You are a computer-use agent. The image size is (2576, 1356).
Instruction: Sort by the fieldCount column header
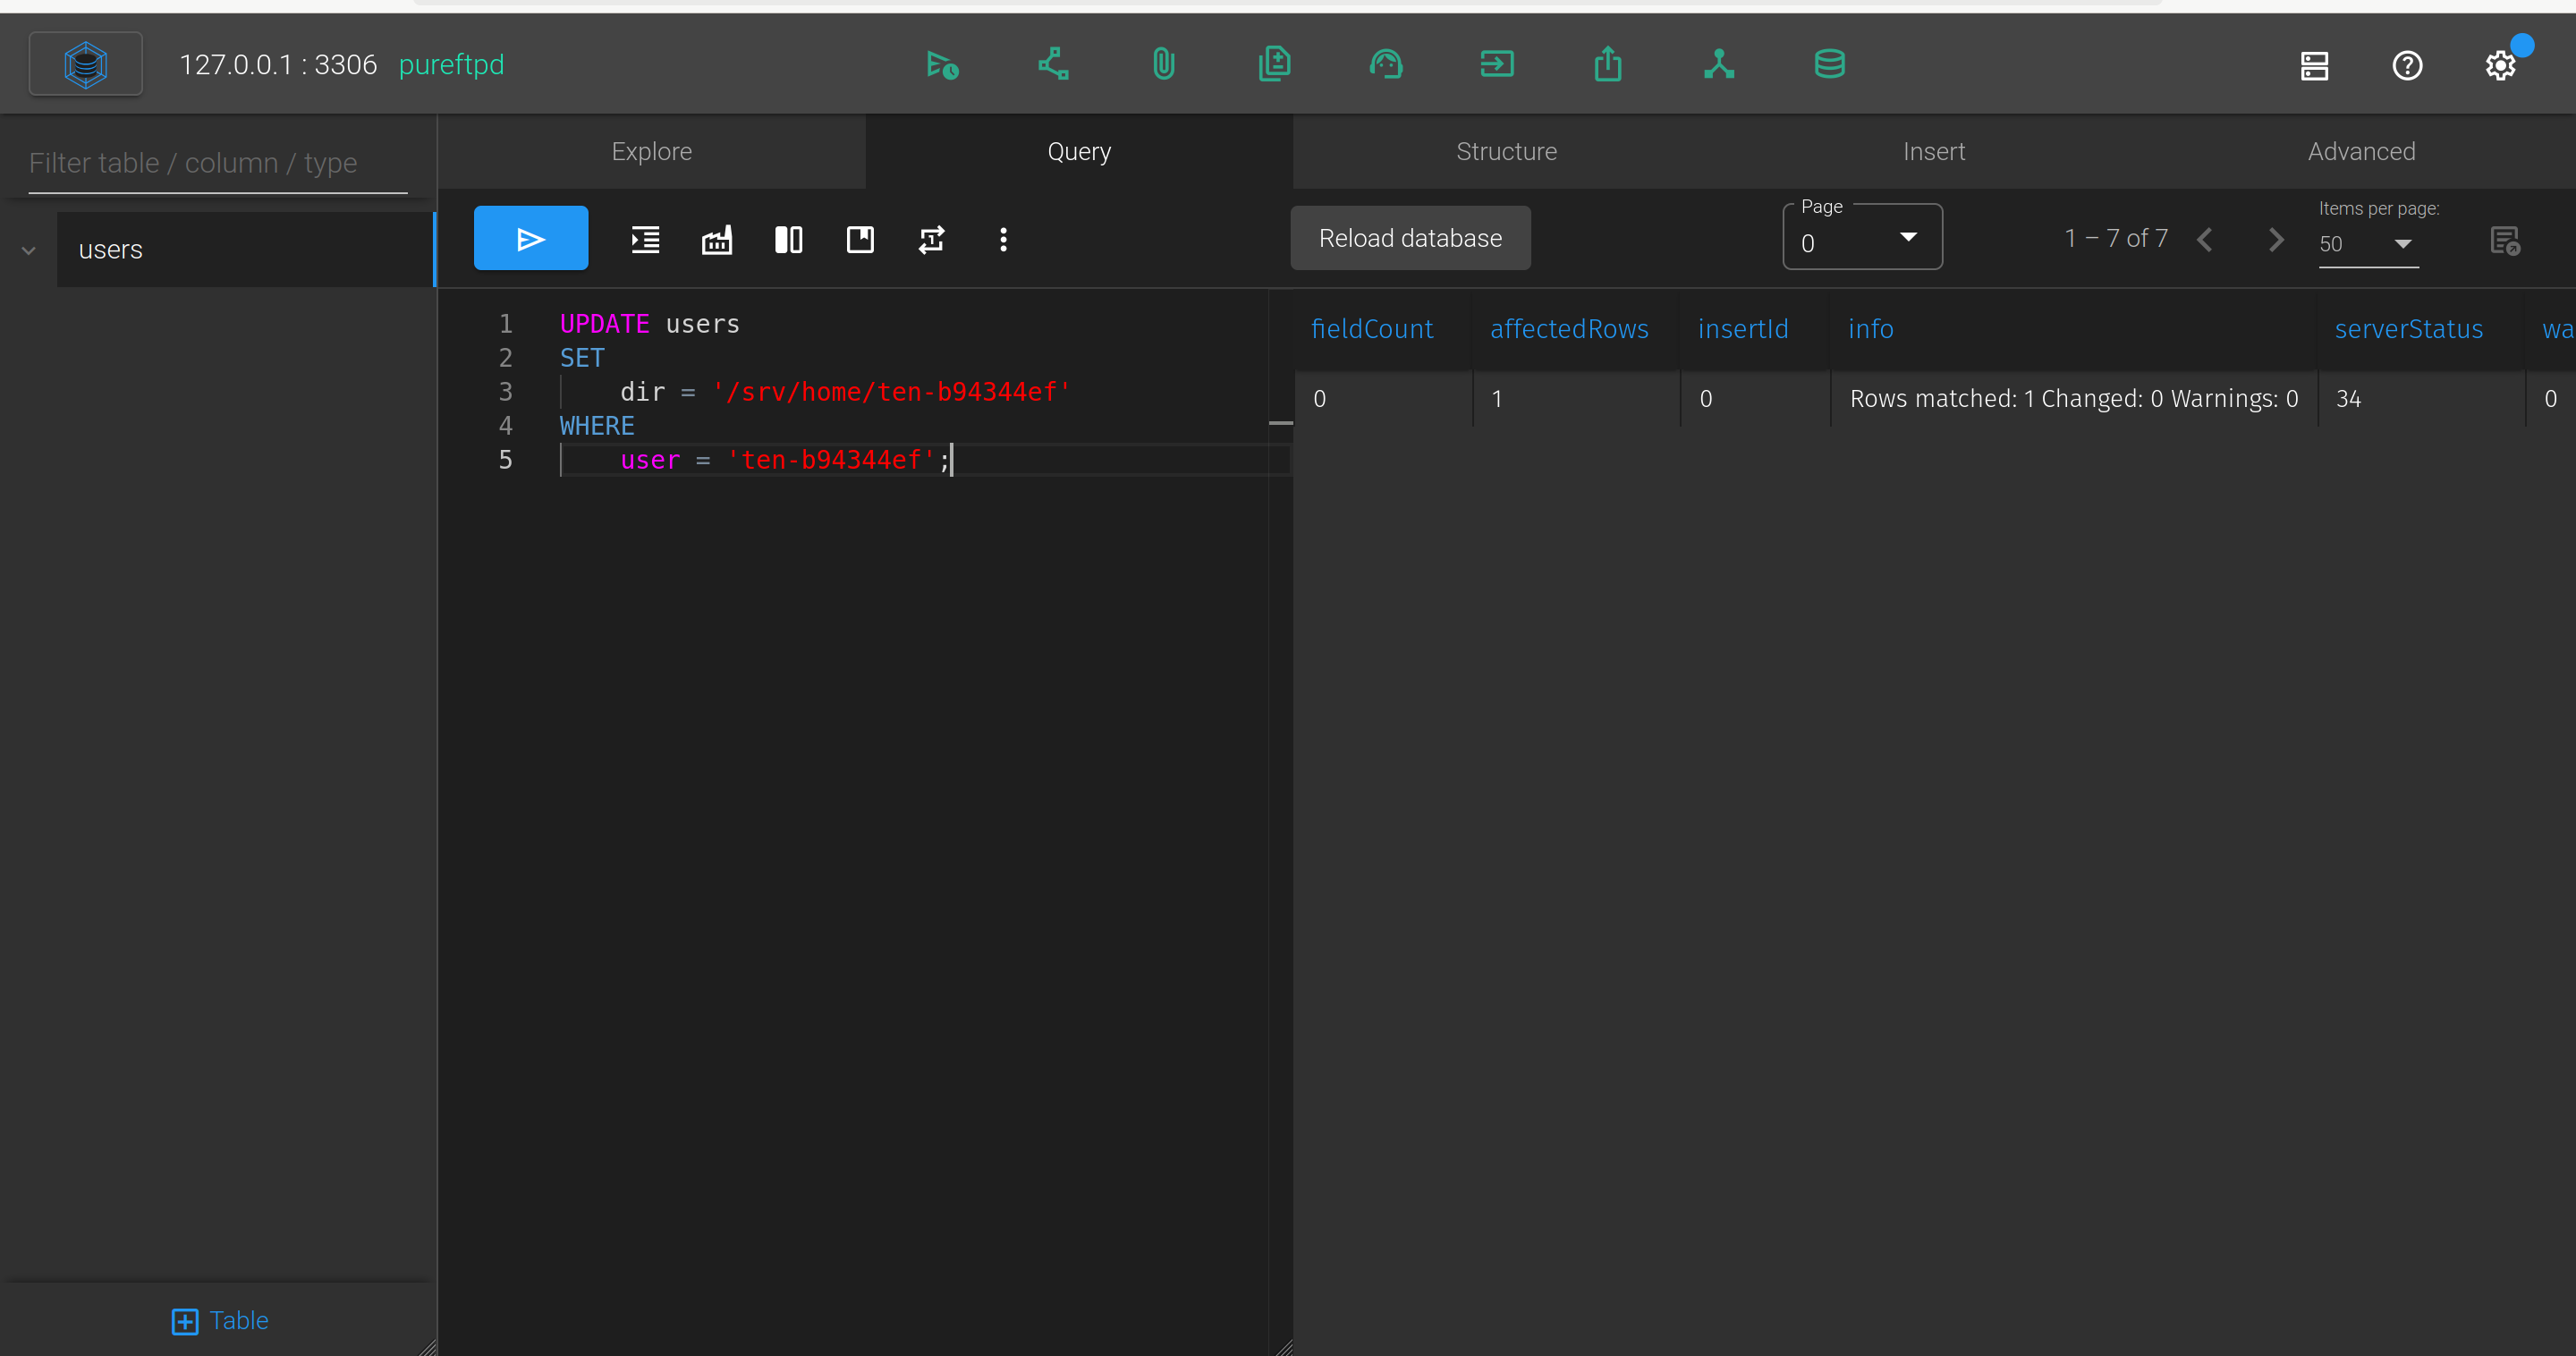(x=1372, y=329)
